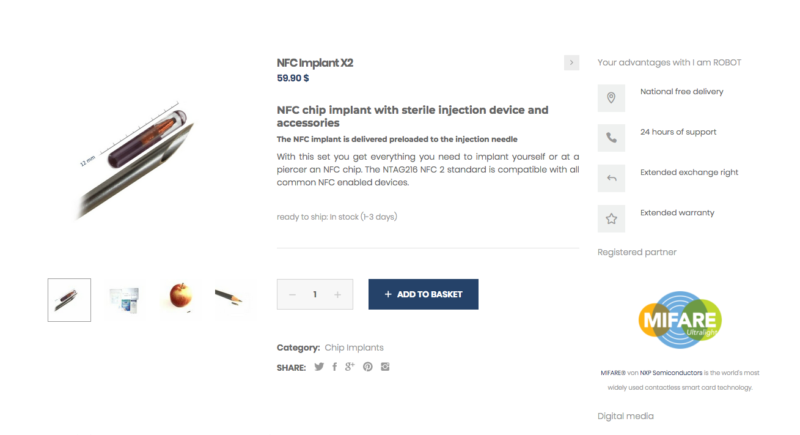Decrease quantity with minus button
The height and width of the screenshot is (435, 800).
292,294
